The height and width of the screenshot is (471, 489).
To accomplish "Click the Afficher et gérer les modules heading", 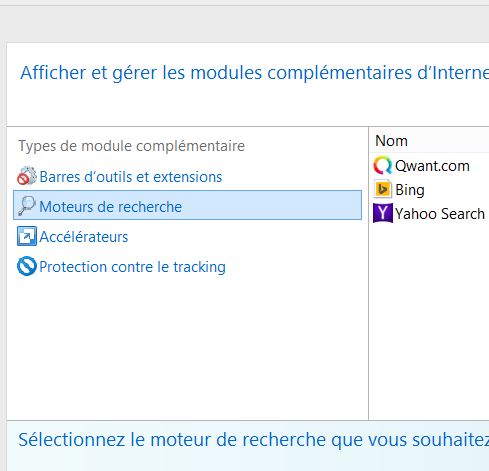I will [254, 73].
